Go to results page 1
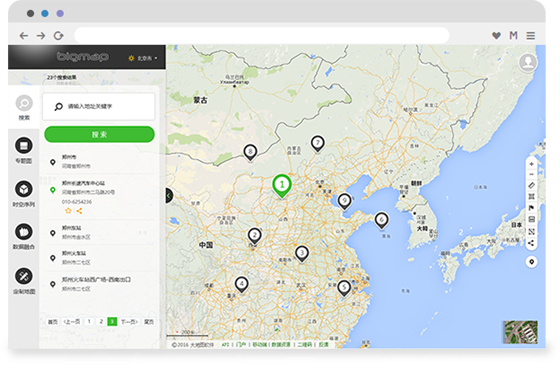Screen dimensions: 560x365 [x=89, y=322]
